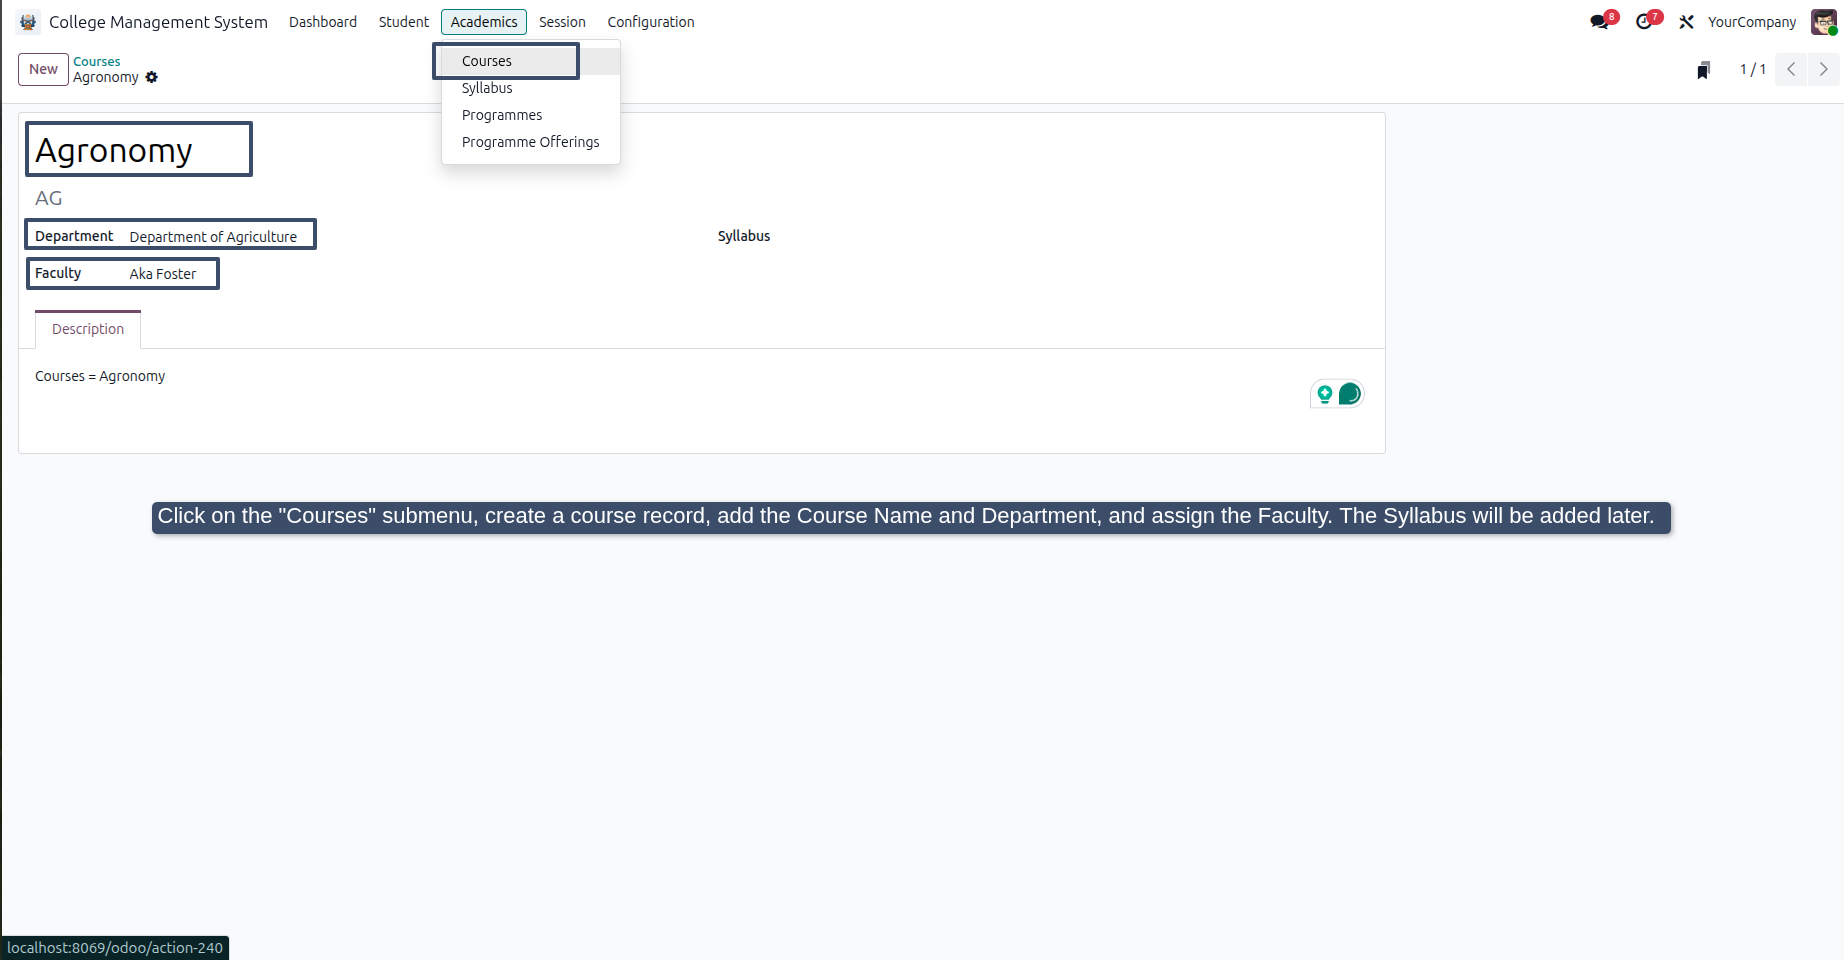Click the "College Management System" app title
Image resolution: width=1844 pixels, height=960 pixels.
pyautogui.click(x=158, y=22)
